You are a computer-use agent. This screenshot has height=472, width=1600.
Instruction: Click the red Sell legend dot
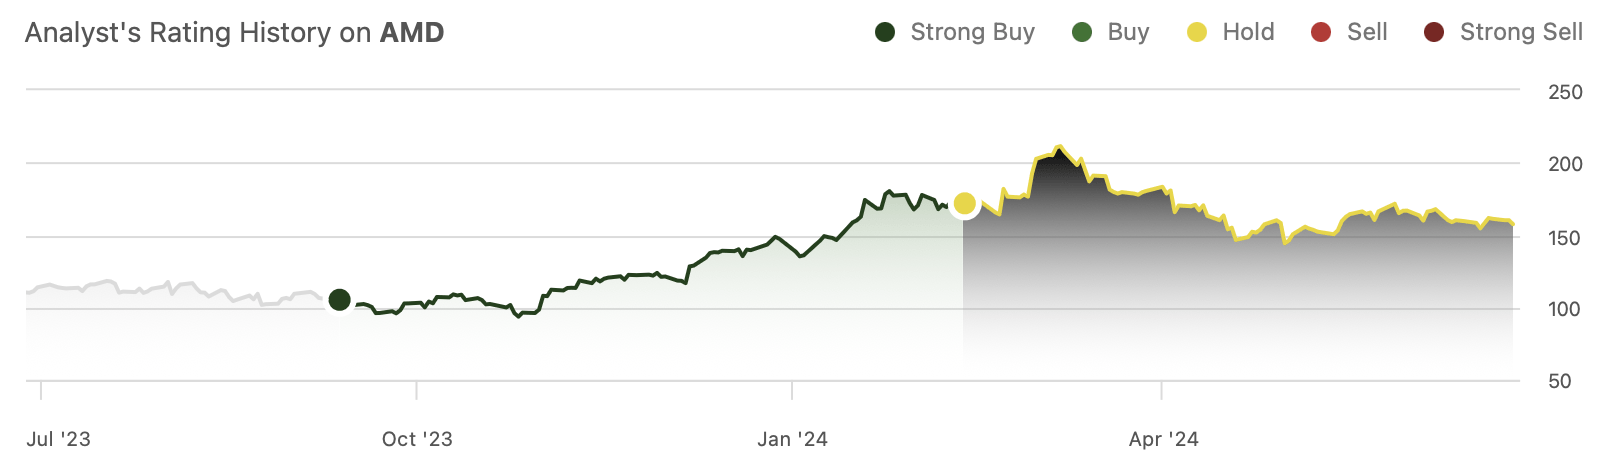tap(1320, 33)
